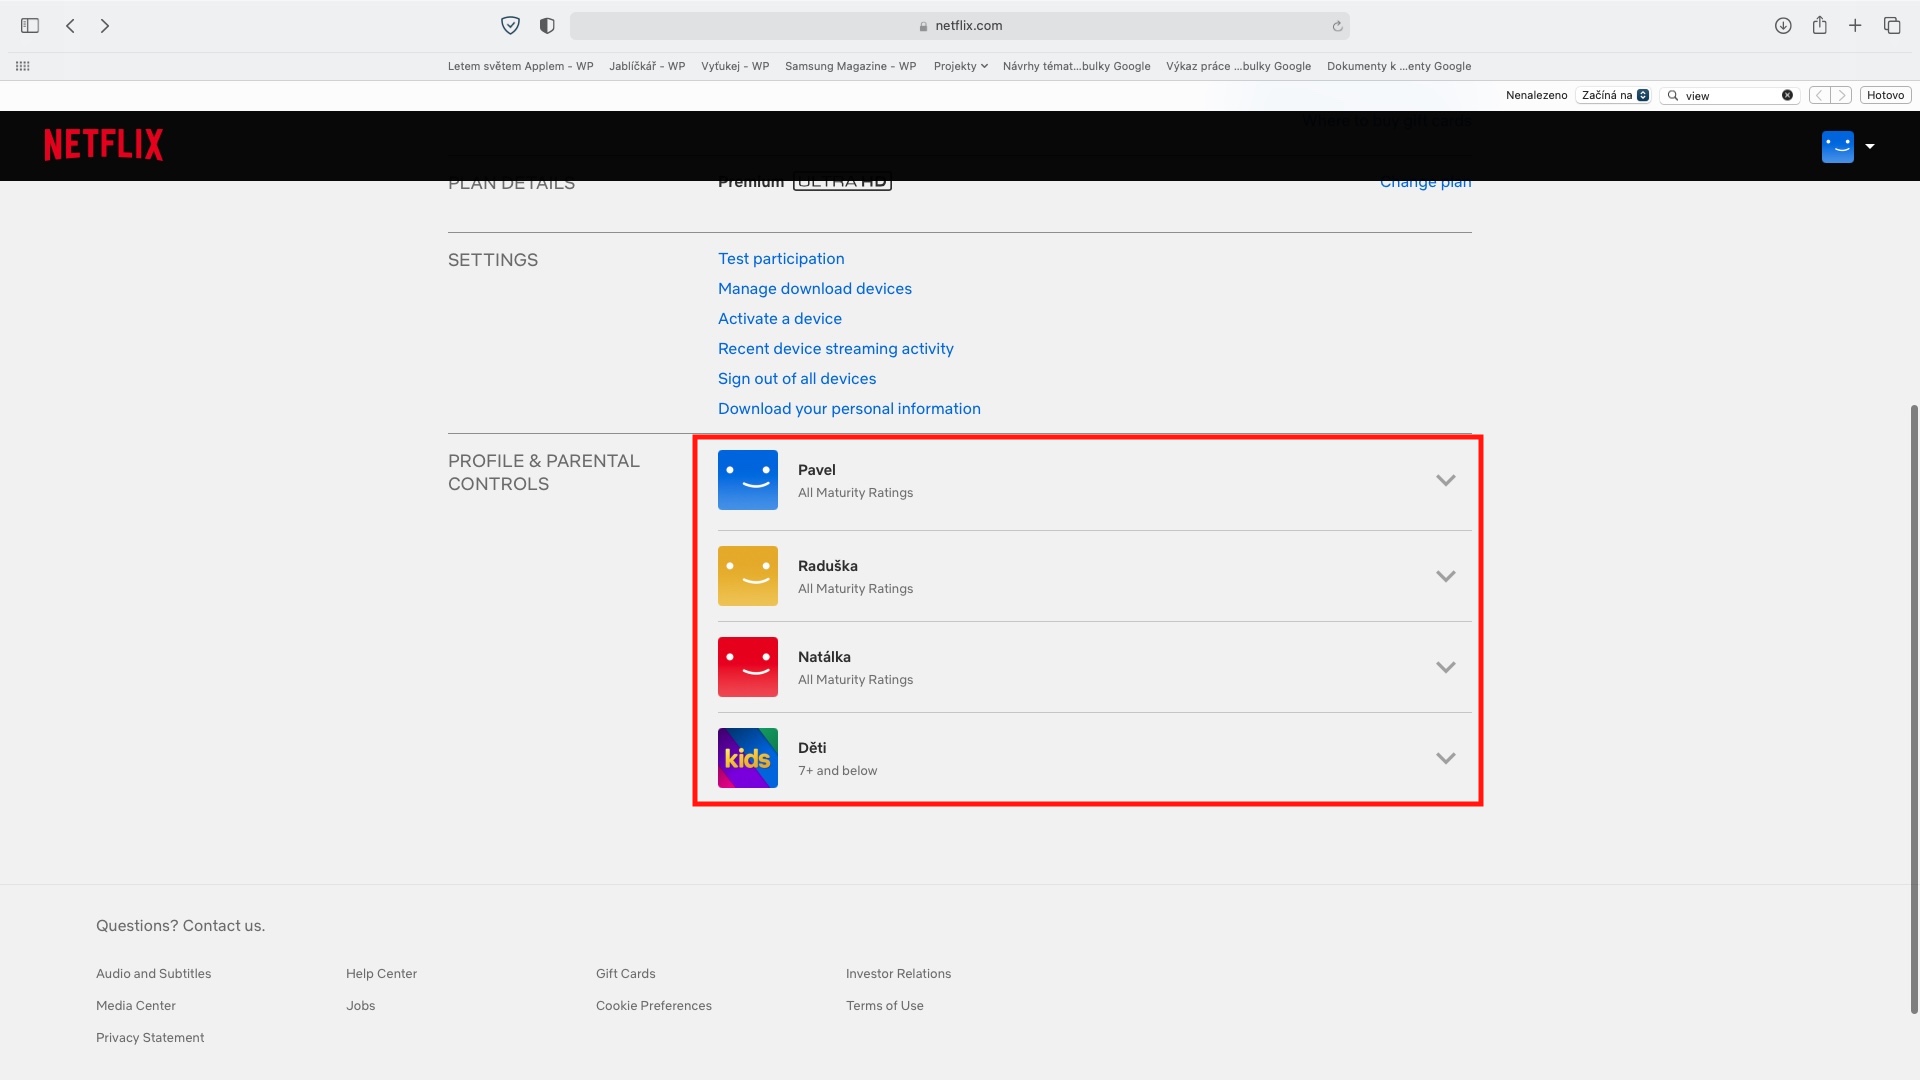The image size is (1920, 1080).
Task: Show tab overview icon
Action: point(1892,26)
